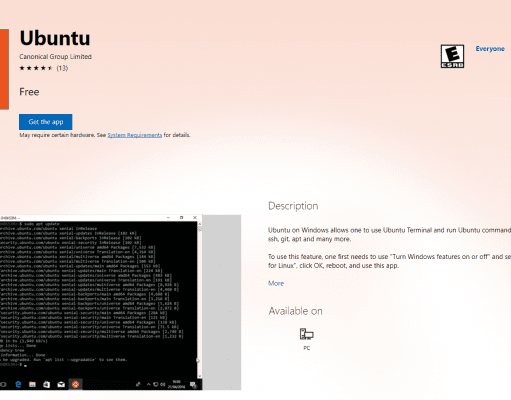Open the terminal screenshot thumbnail
Screen dimensions: 511x400
(x=101, y=302)
